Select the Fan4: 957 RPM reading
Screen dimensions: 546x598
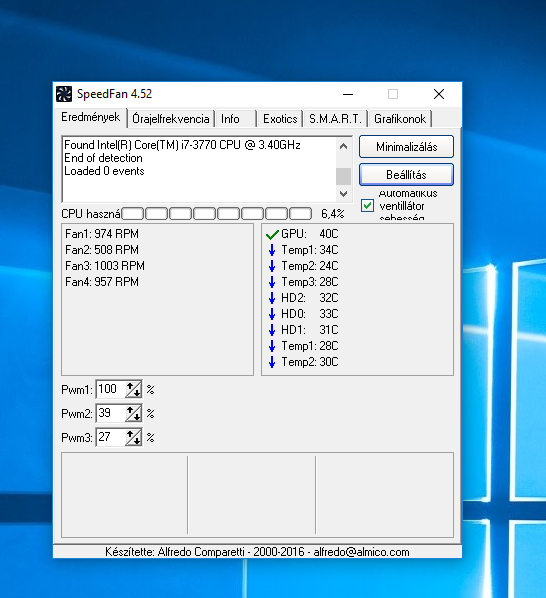tap(102, 282)
